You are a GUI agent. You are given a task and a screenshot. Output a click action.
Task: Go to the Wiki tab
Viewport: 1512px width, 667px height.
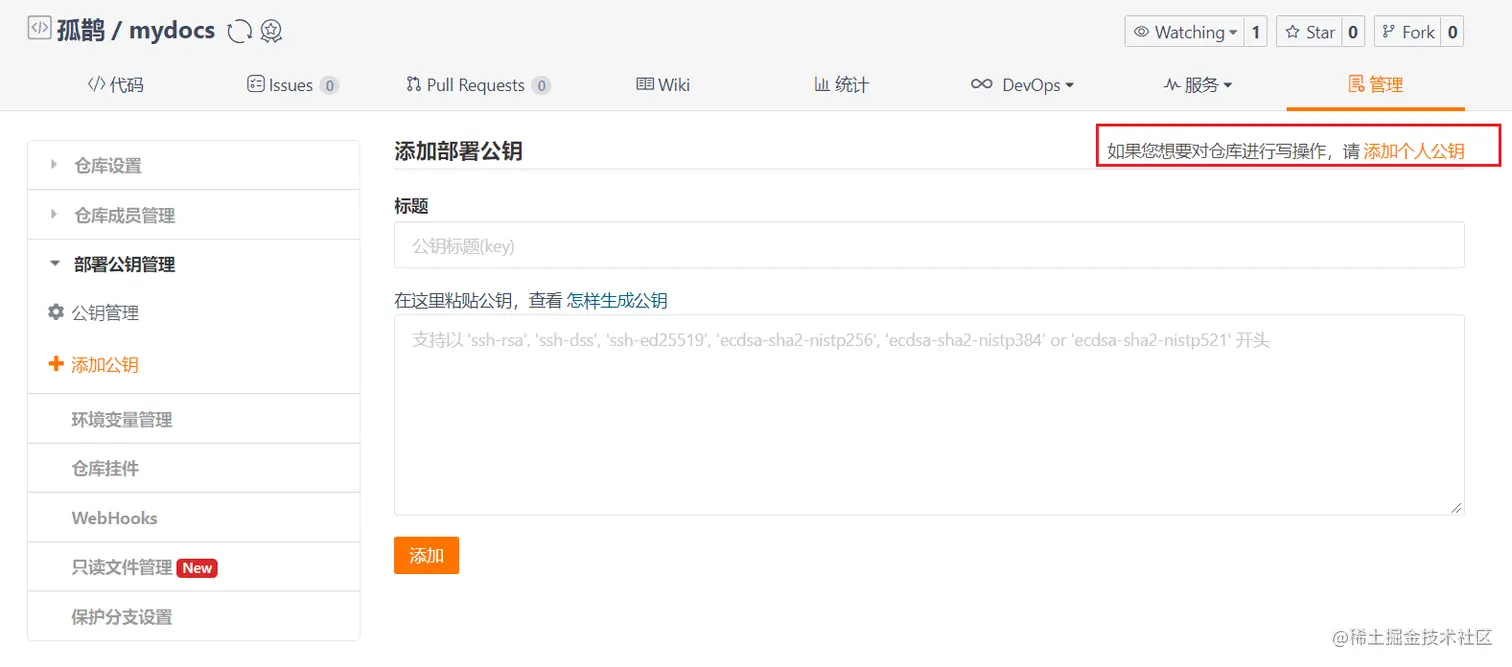pyautogui.click(x=663, y=85)
